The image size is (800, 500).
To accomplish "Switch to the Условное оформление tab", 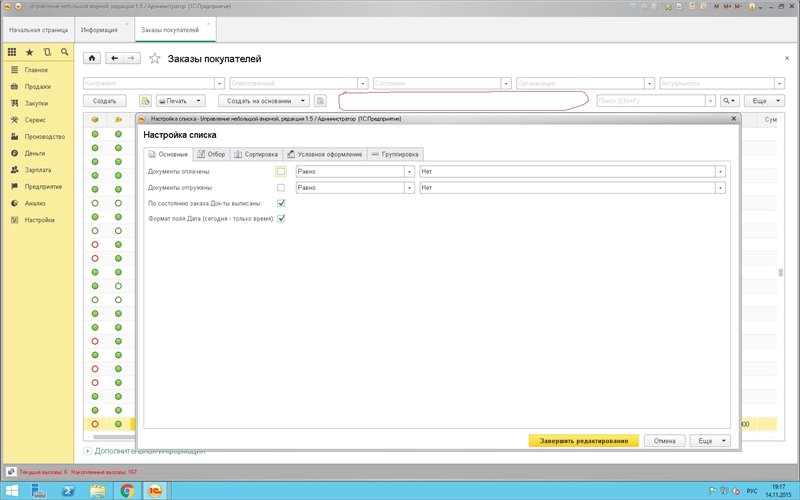I will click(x=324, y=154).
